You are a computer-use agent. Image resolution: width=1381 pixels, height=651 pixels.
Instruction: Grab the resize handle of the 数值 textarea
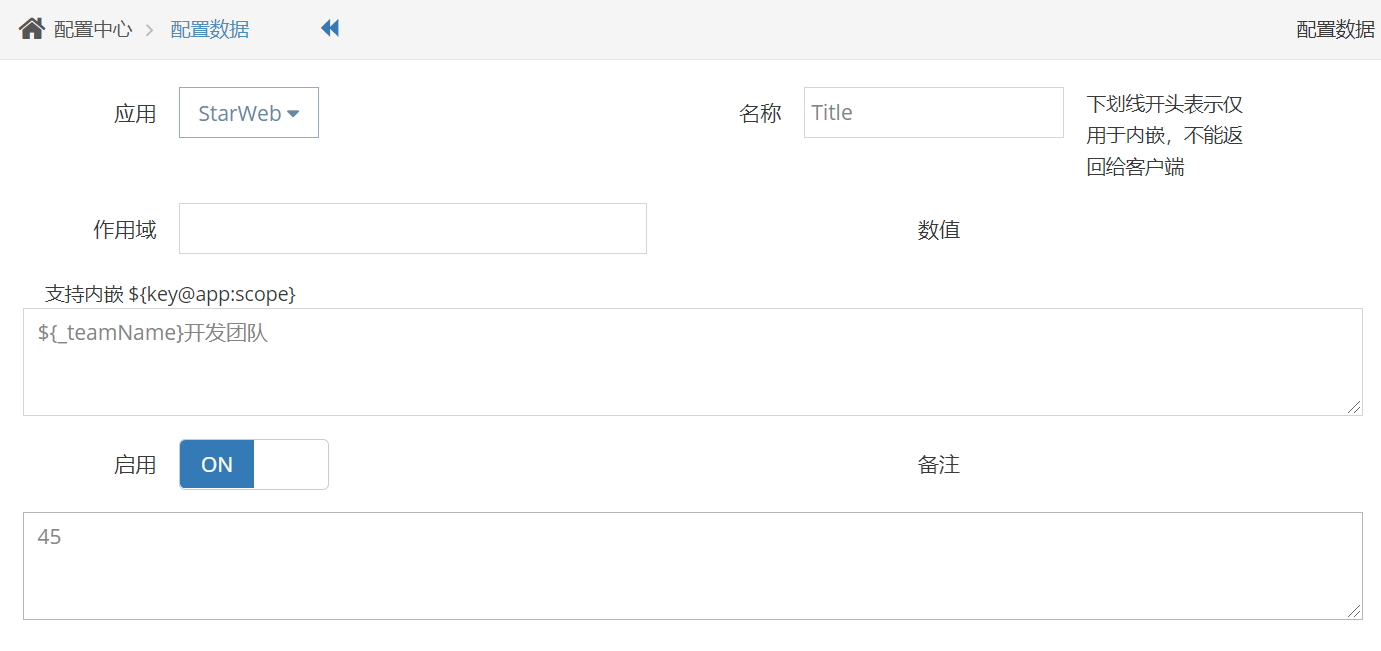pos(1354,407)
